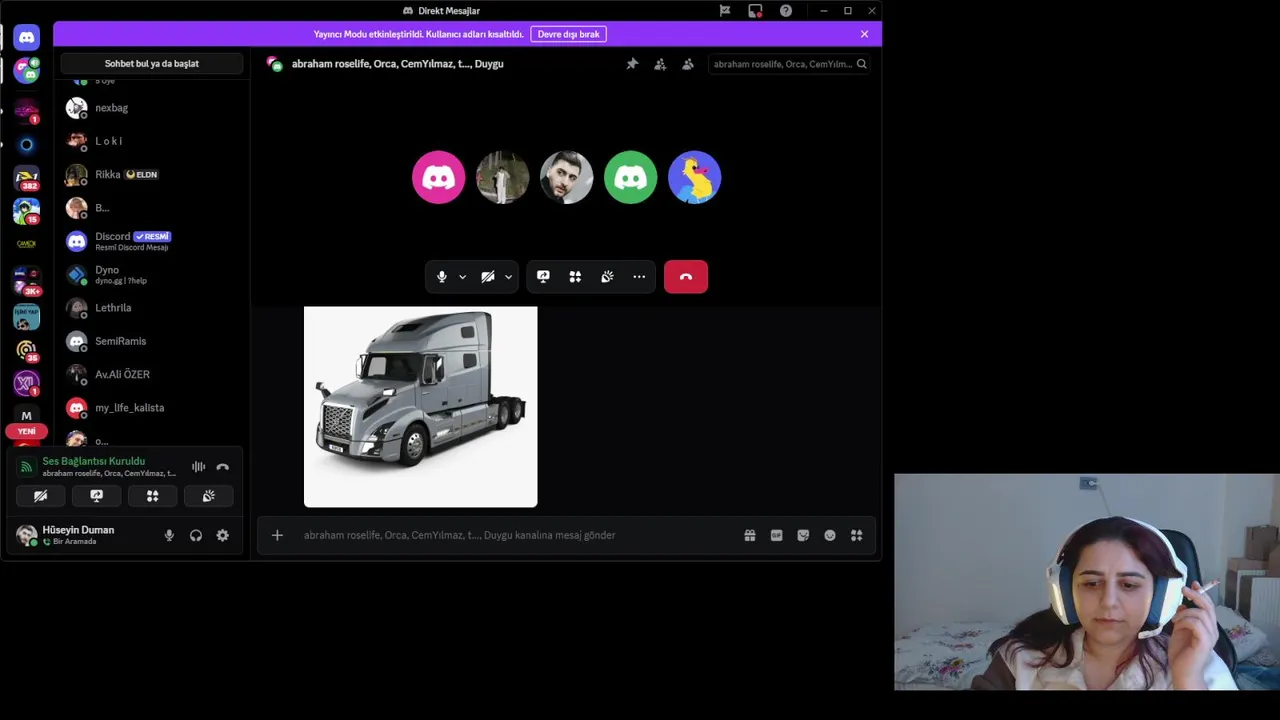
Task: Open server with 382 notification badge
Action: point(27,178)
